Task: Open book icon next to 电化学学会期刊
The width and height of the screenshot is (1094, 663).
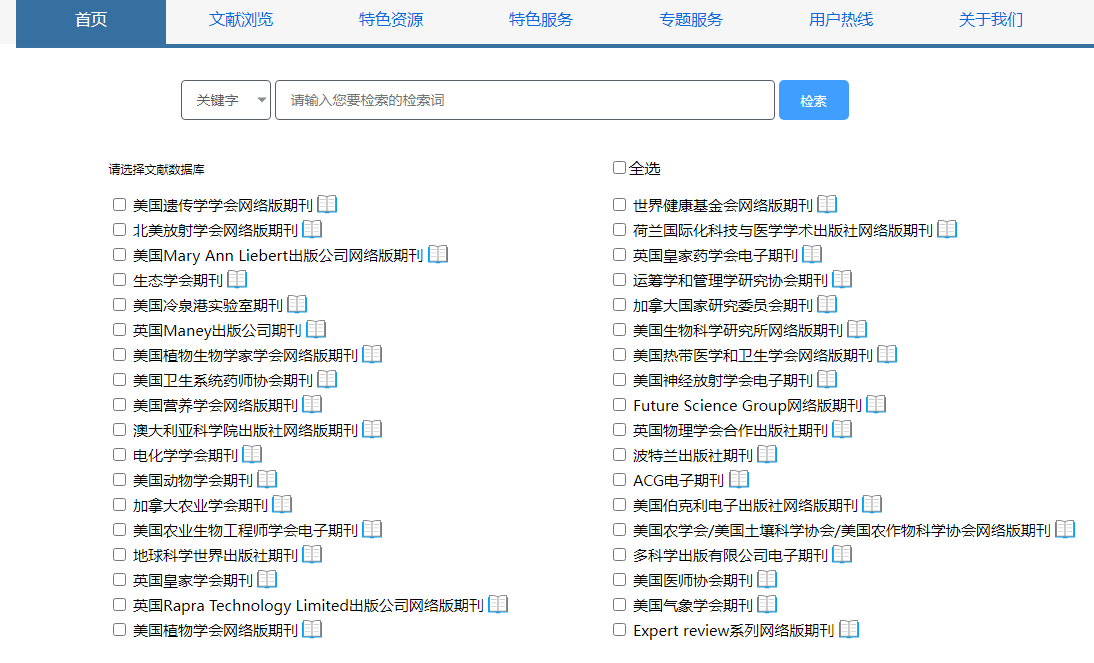Action: [x=252, y=454]
